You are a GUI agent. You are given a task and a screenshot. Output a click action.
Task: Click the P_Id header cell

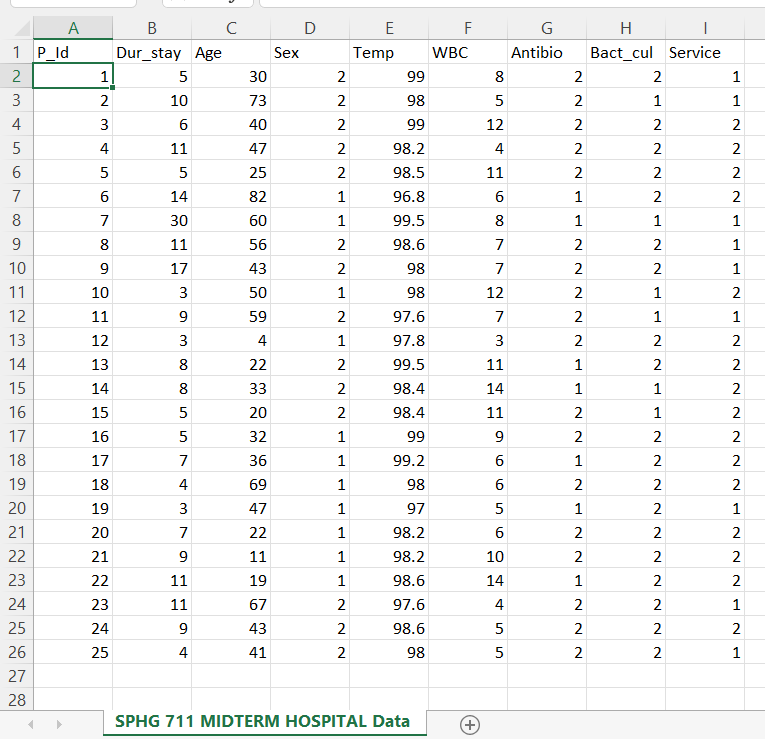point(73,52)
